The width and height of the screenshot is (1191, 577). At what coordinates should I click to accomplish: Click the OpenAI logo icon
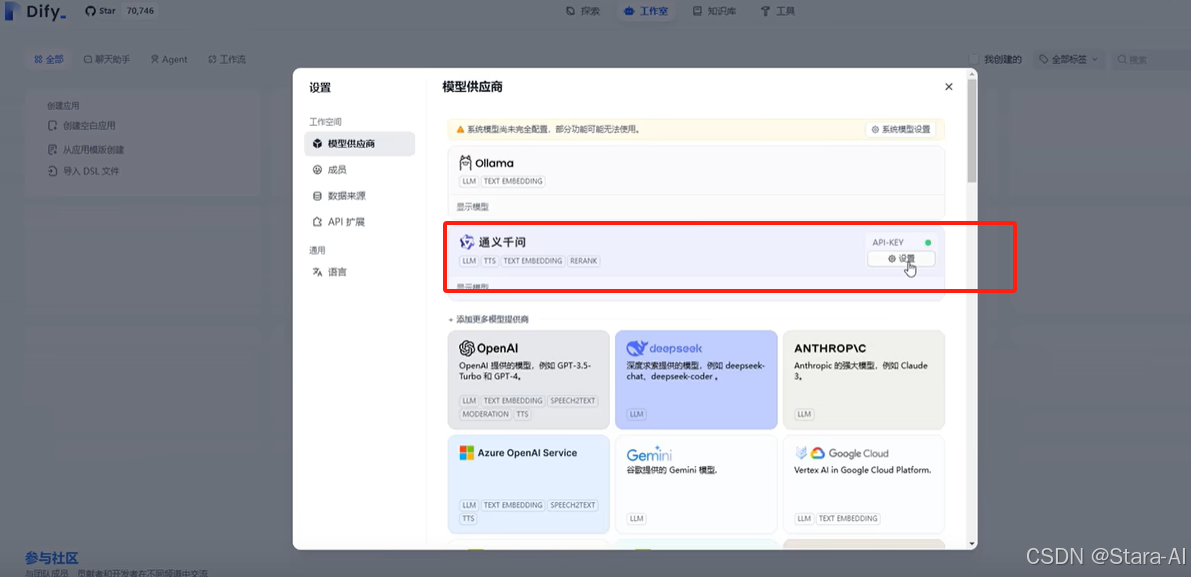pyautogui.click(x=467, y=348)
